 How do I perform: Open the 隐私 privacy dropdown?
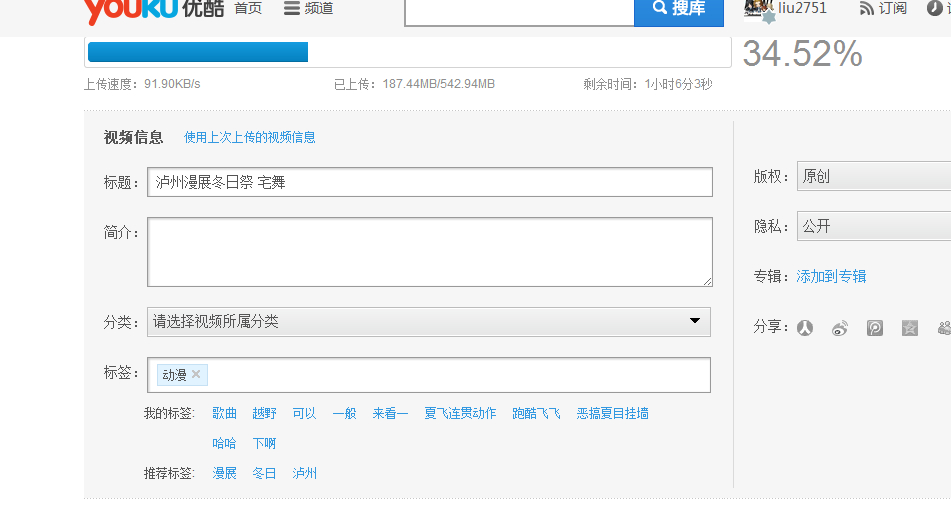[x=874, y=226]
